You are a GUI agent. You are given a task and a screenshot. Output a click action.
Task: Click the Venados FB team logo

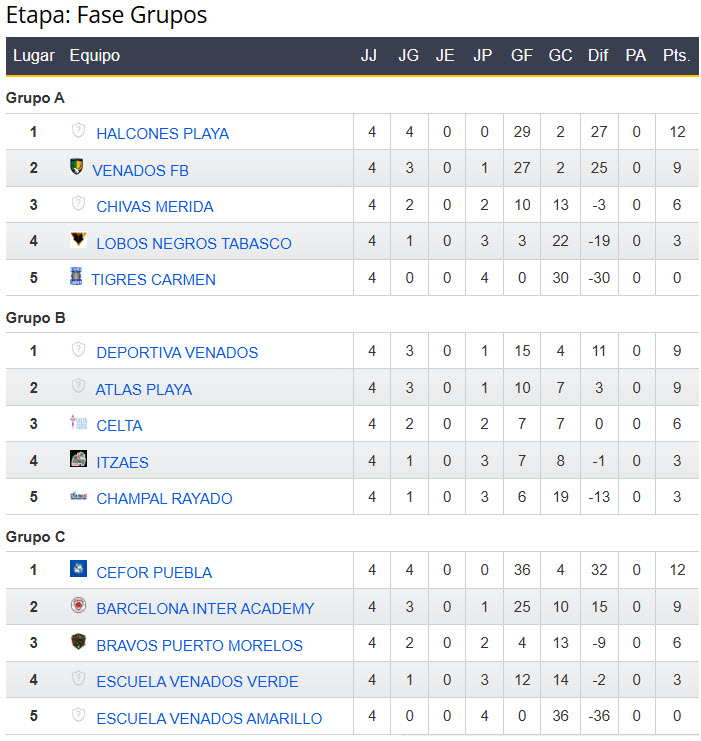[x=77, y=167]
